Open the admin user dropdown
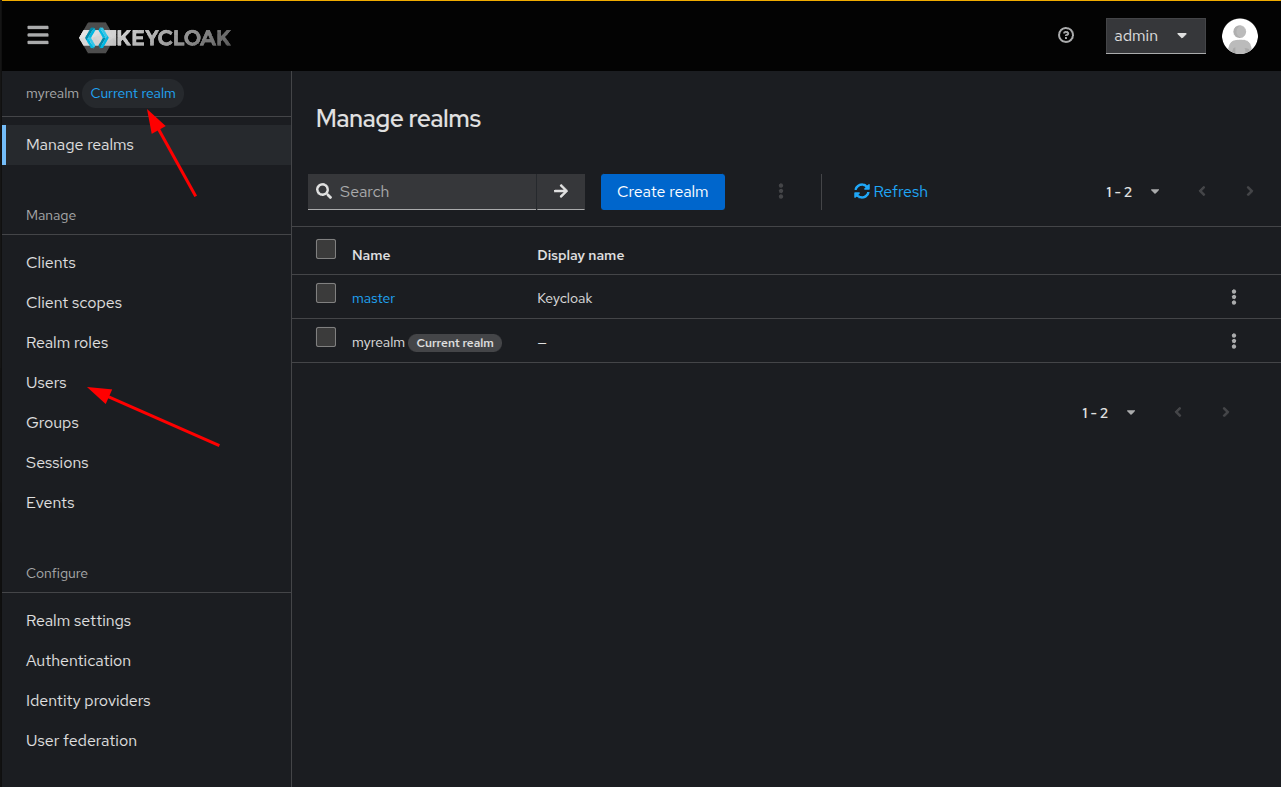Screen dimensions: 1281x787 (1155, 36)
